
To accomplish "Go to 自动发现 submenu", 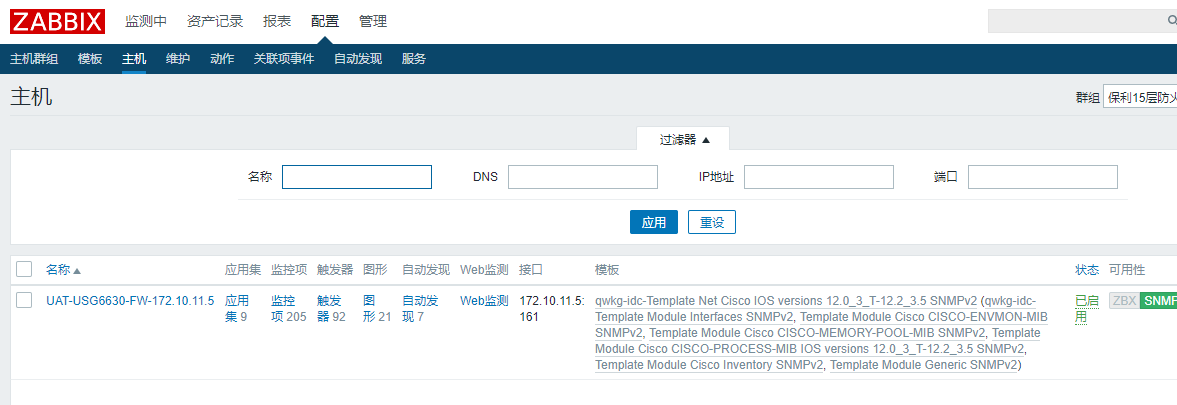I will 358,59.
